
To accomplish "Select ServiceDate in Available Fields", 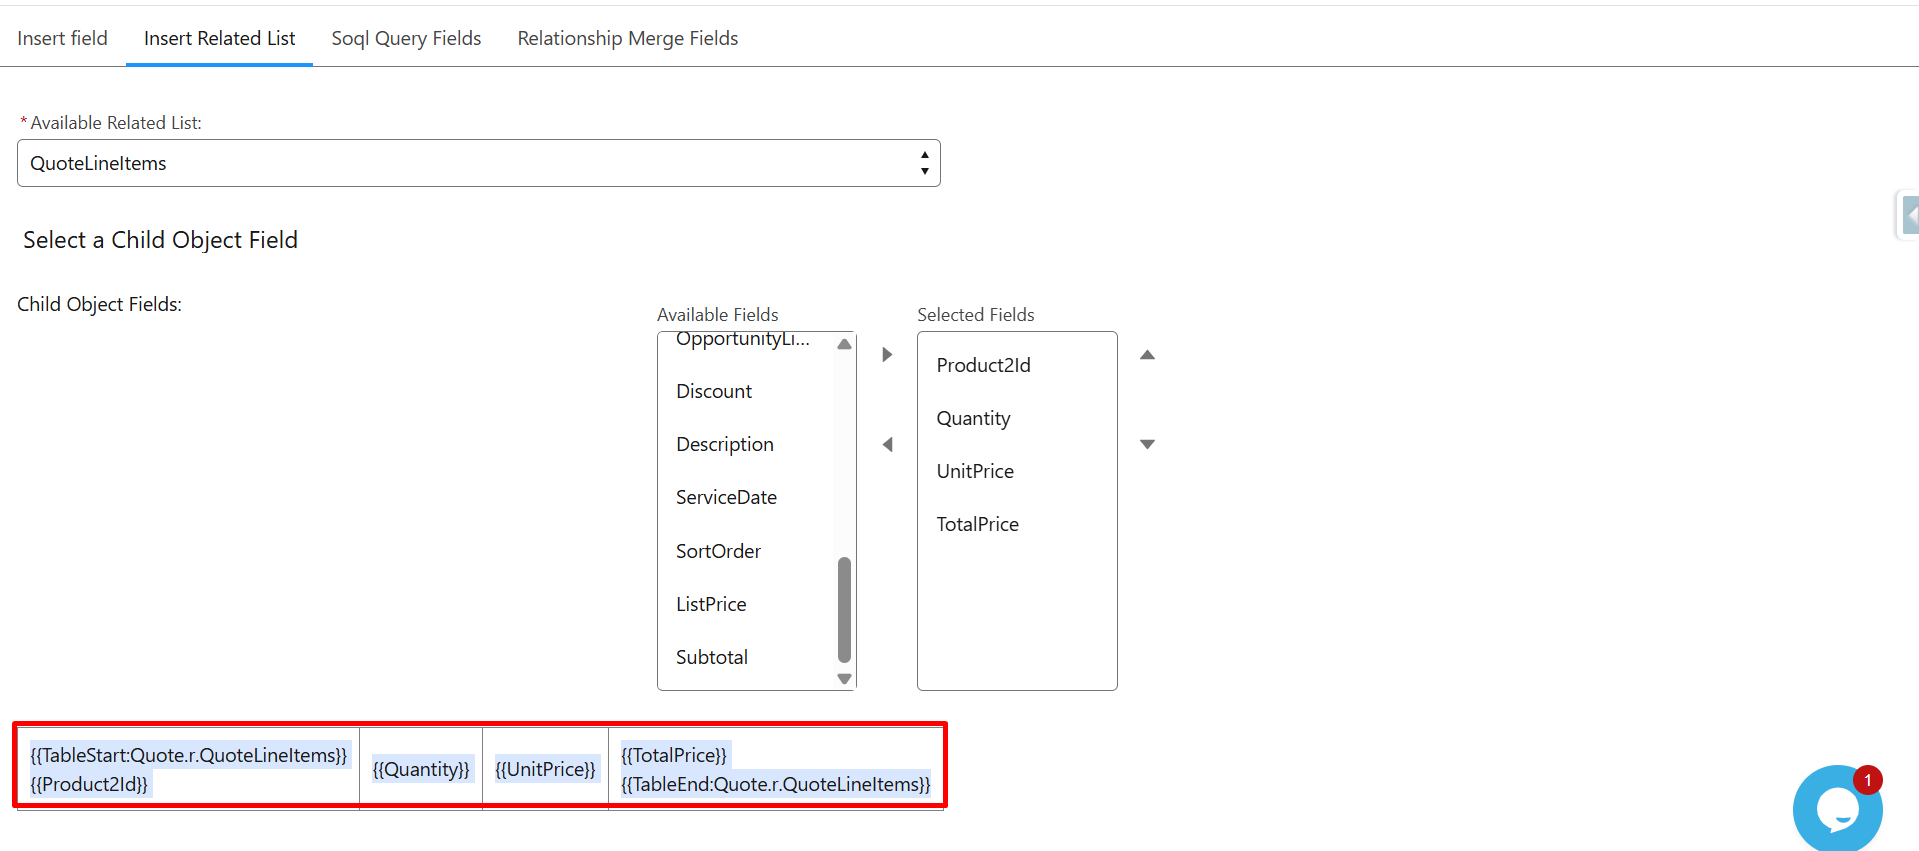I will [x=726, y=497].
